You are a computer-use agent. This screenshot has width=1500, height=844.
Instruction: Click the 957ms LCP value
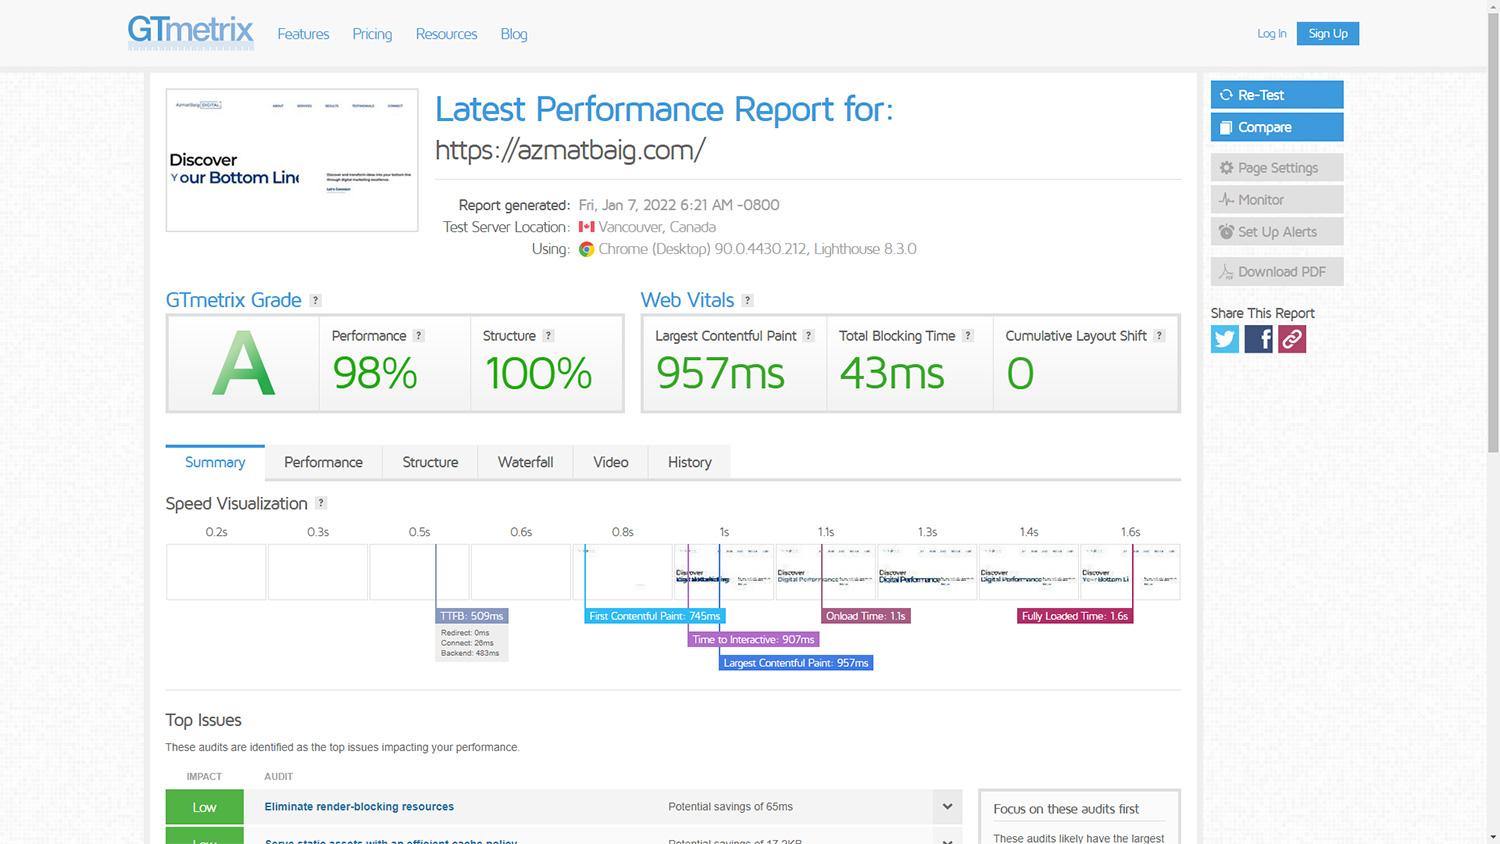(x=720, y=373)
